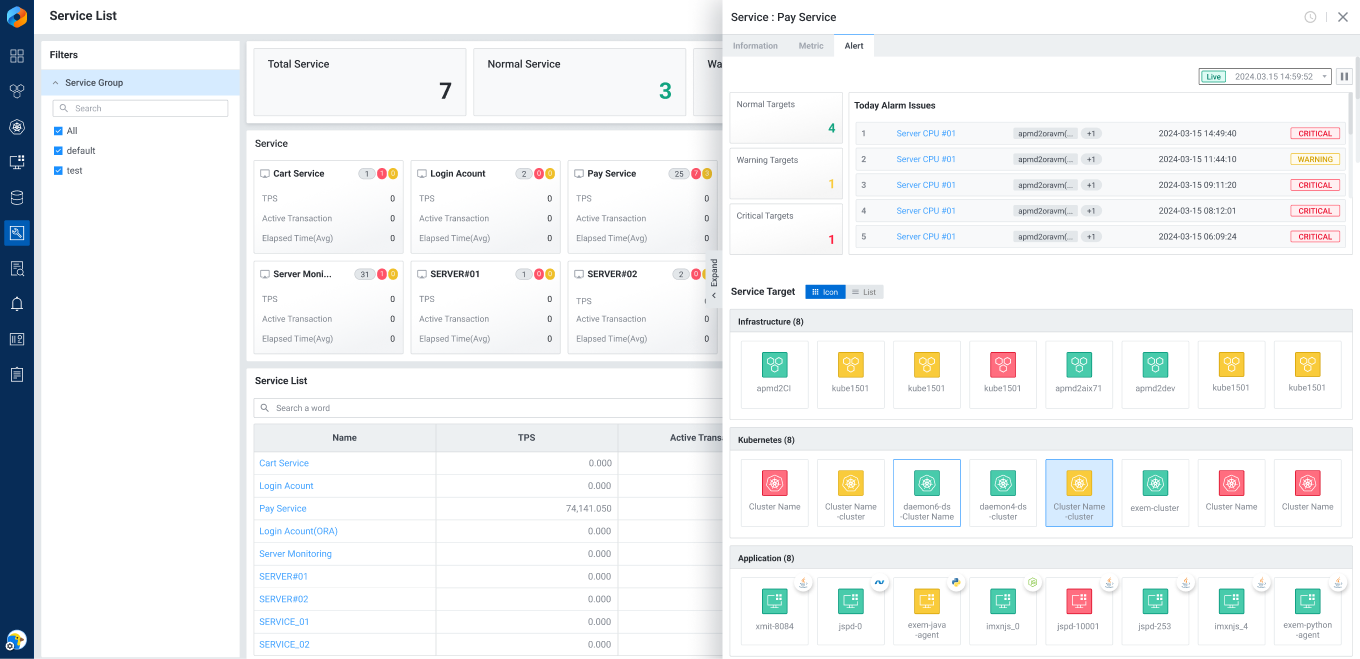Click the TPS column header
1360x659 pixels.
tap(527, 438)
